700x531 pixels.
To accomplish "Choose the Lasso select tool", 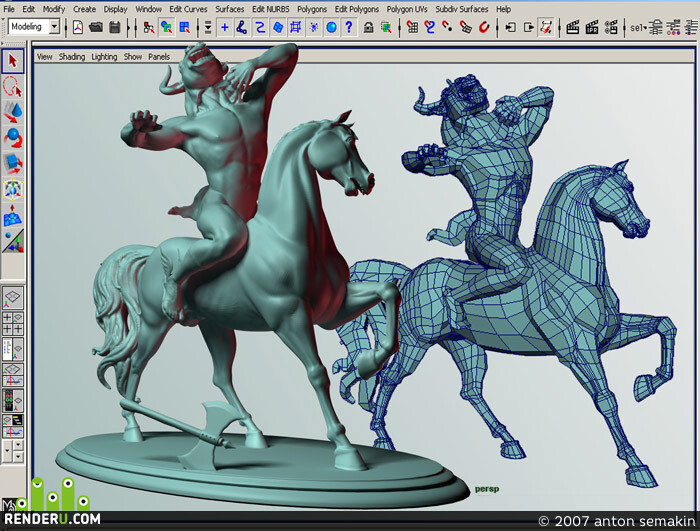I will (x=12, y=87).
